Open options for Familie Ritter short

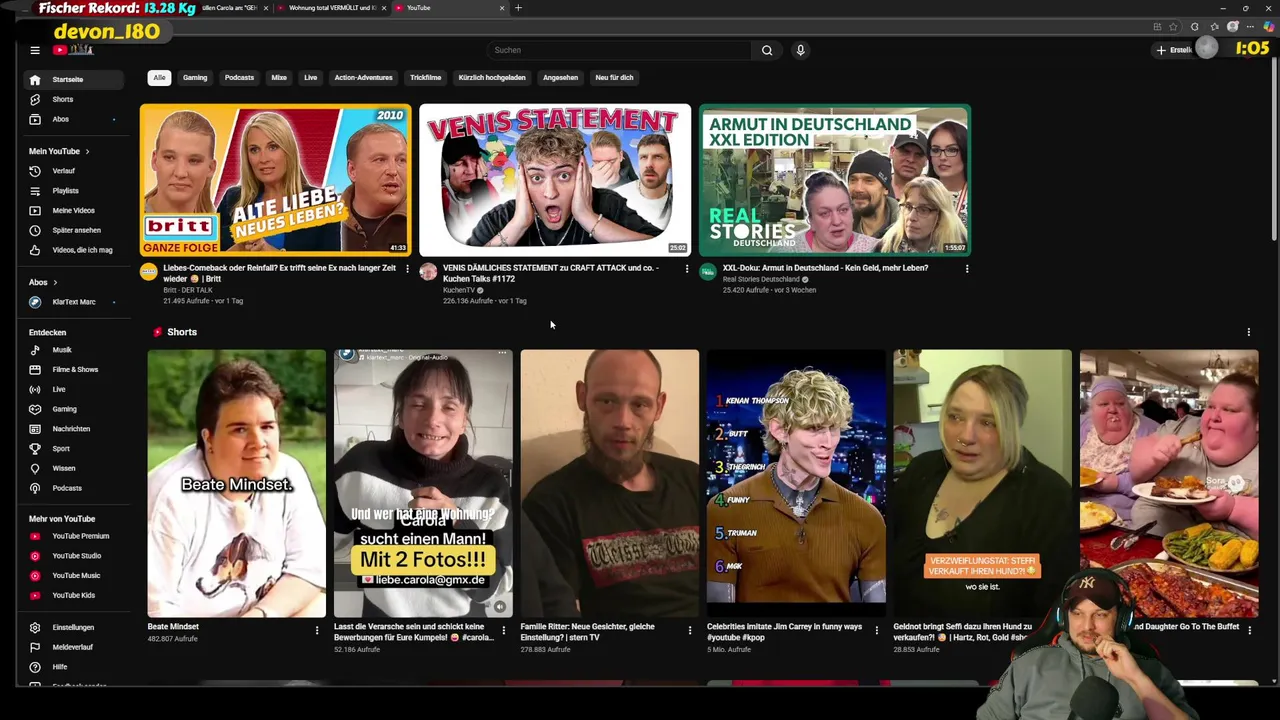(689, 630)
